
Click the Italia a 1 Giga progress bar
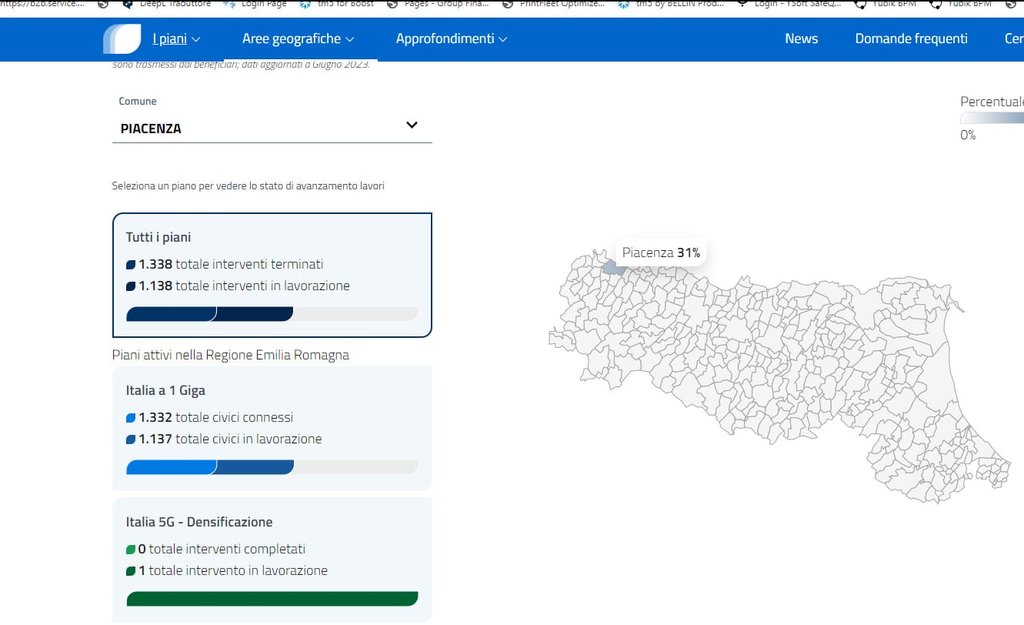pos(272,467)
